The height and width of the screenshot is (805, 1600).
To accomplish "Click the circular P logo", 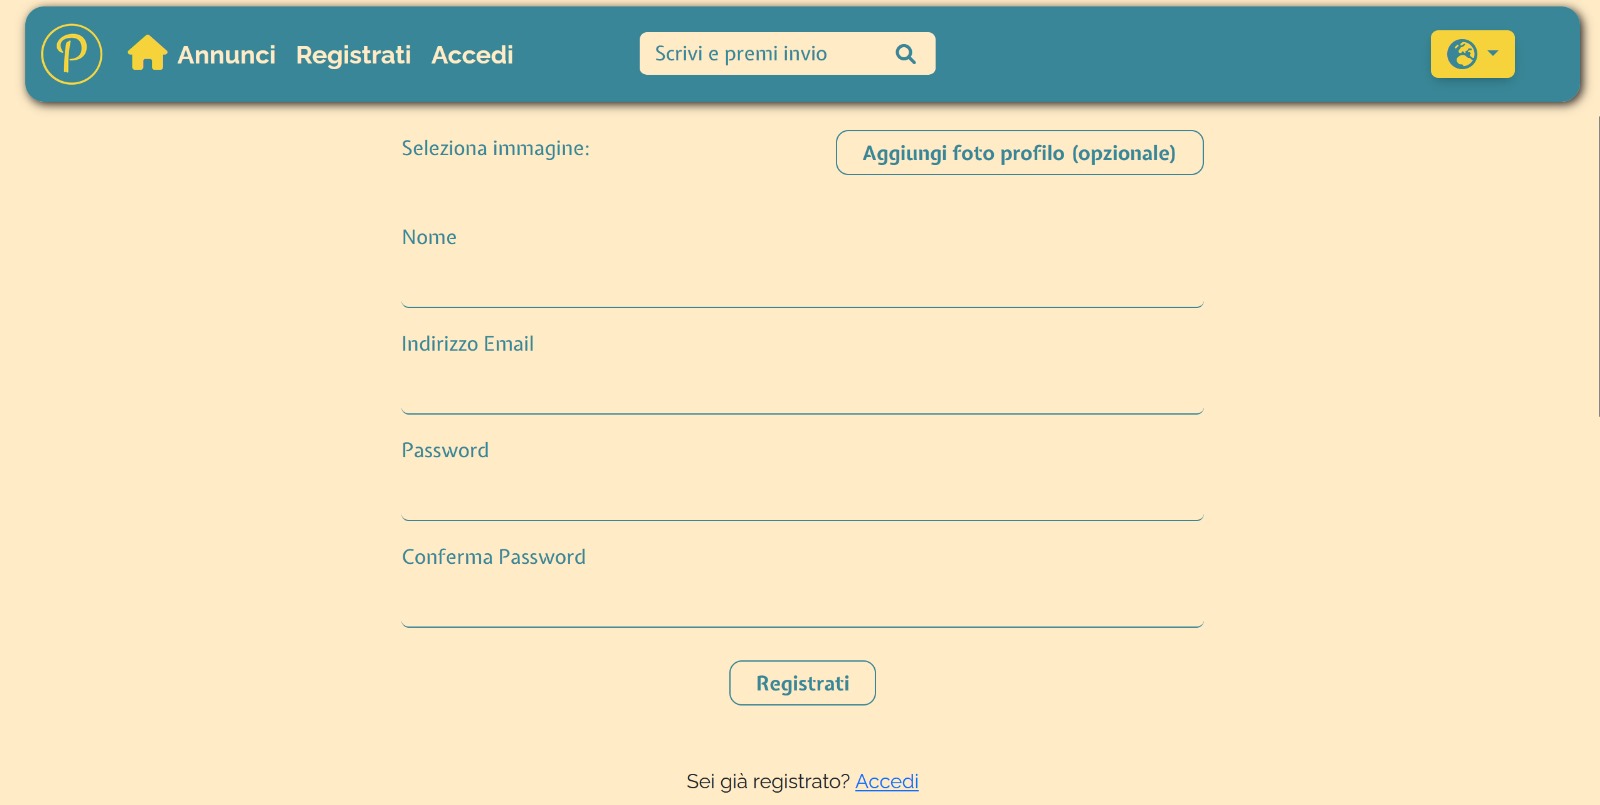I will [x=71, y=54].
